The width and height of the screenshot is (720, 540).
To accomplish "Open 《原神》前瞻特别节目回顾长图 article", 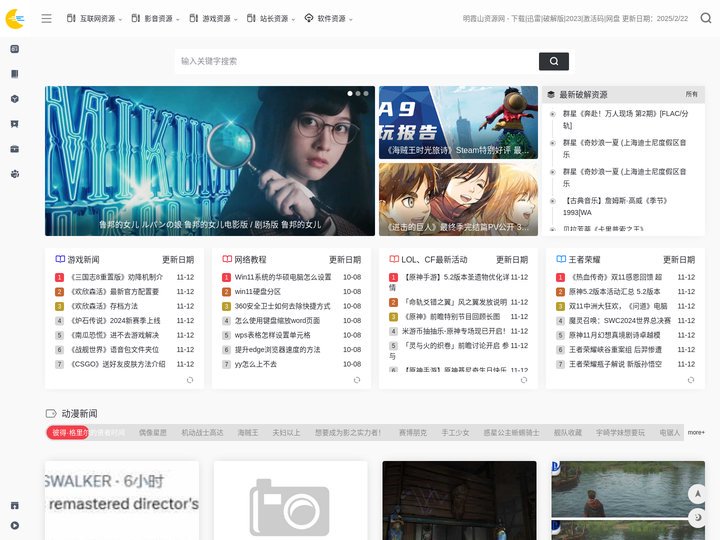I will pos(451,317).
